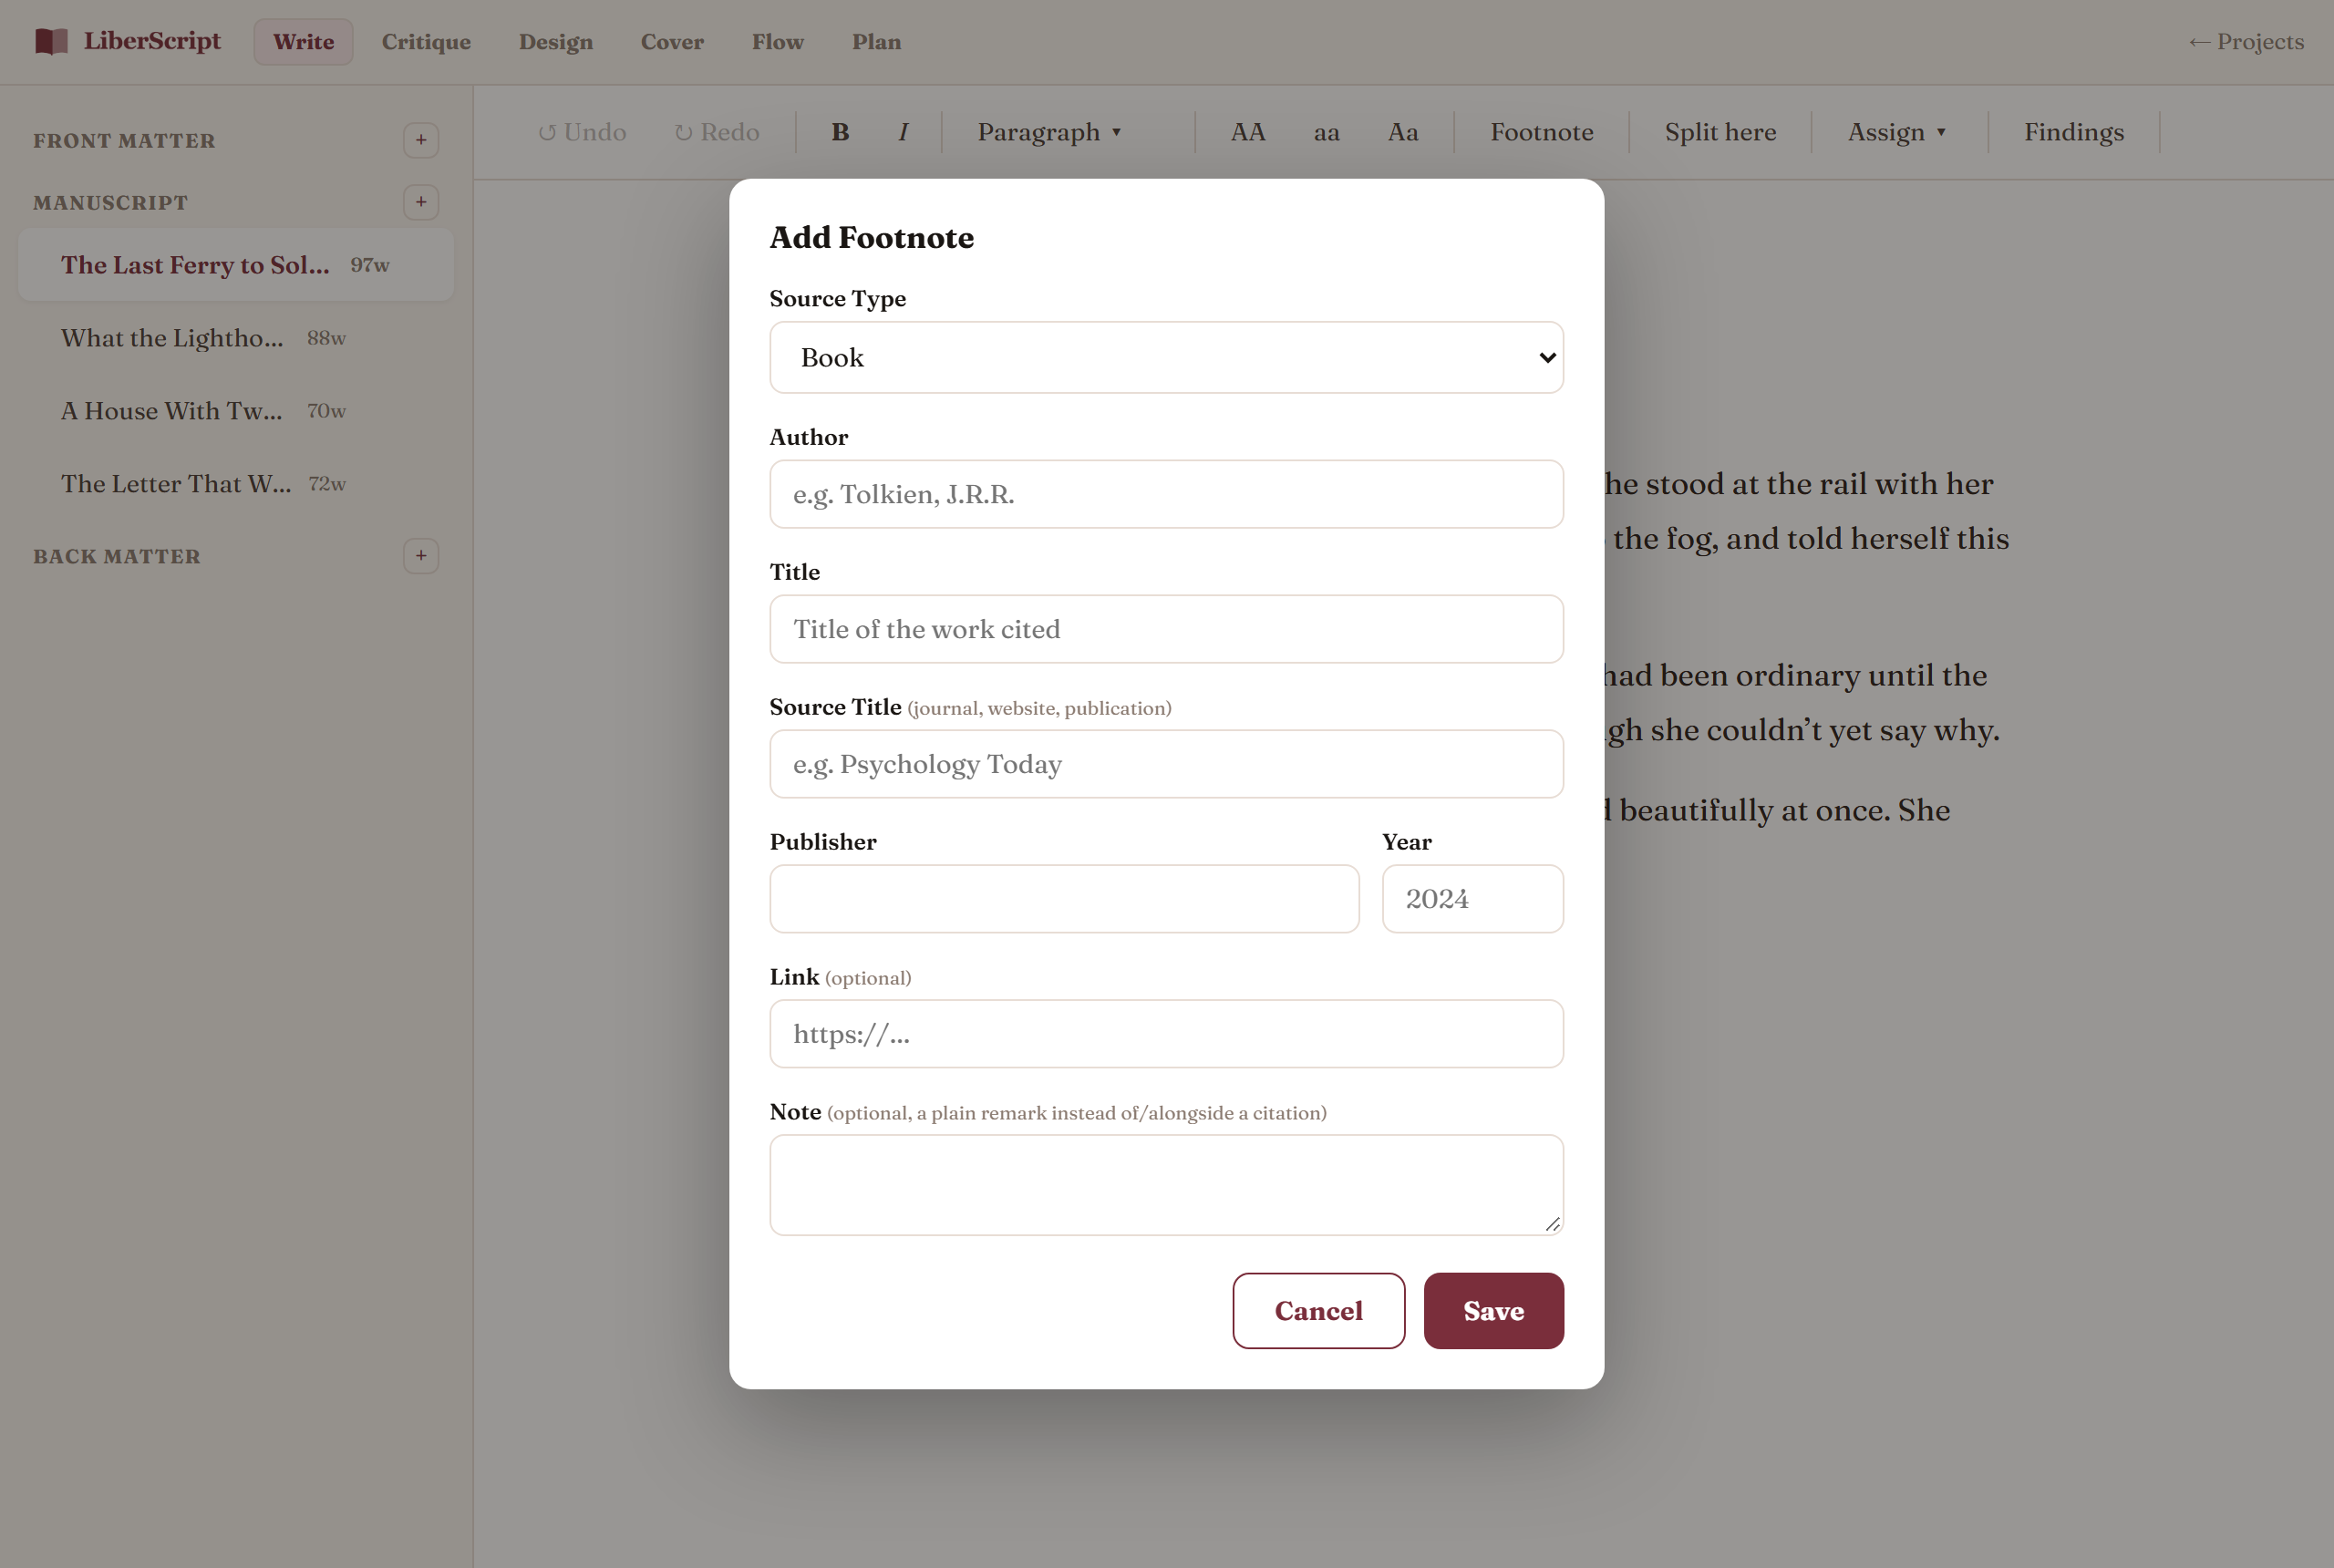The width and height of the screenshot is (2334, 1568).
Task: Click the LiberScript book logo icon
Action: (x=51, y=41)
